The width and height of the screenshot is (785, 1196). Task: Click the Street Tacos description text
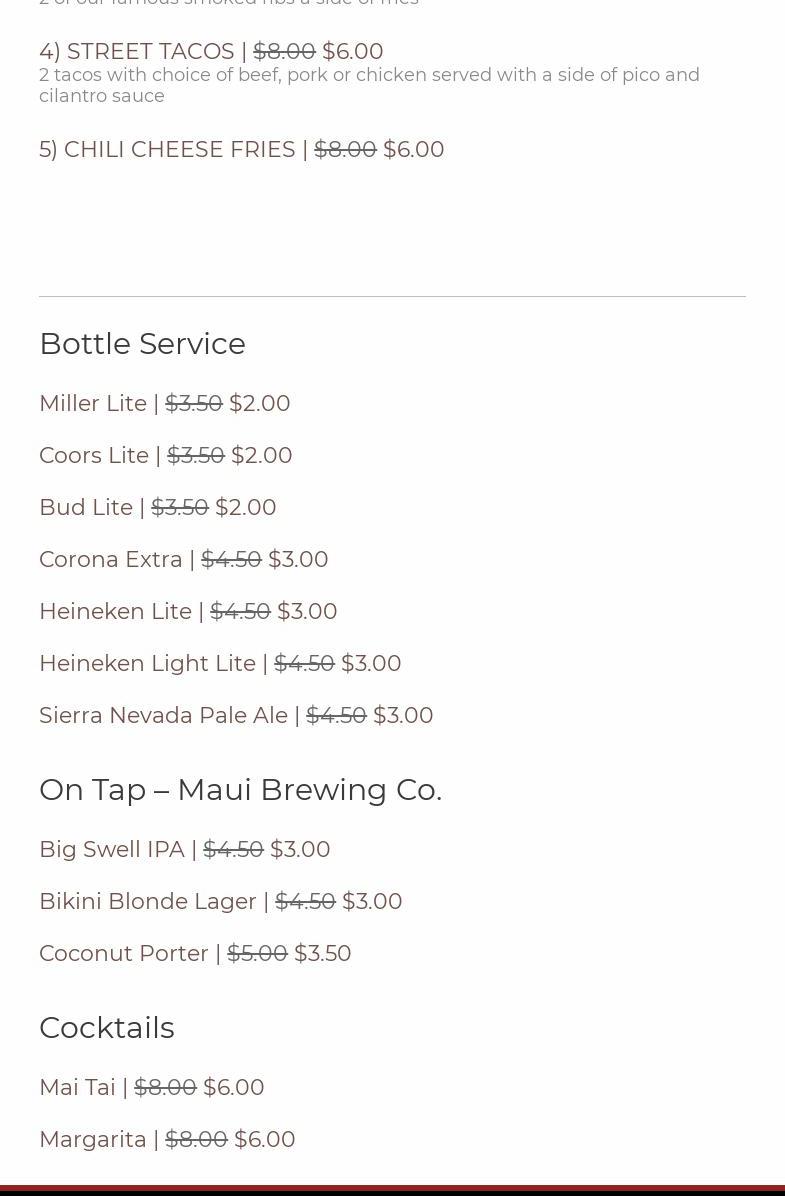pos(369,85)
